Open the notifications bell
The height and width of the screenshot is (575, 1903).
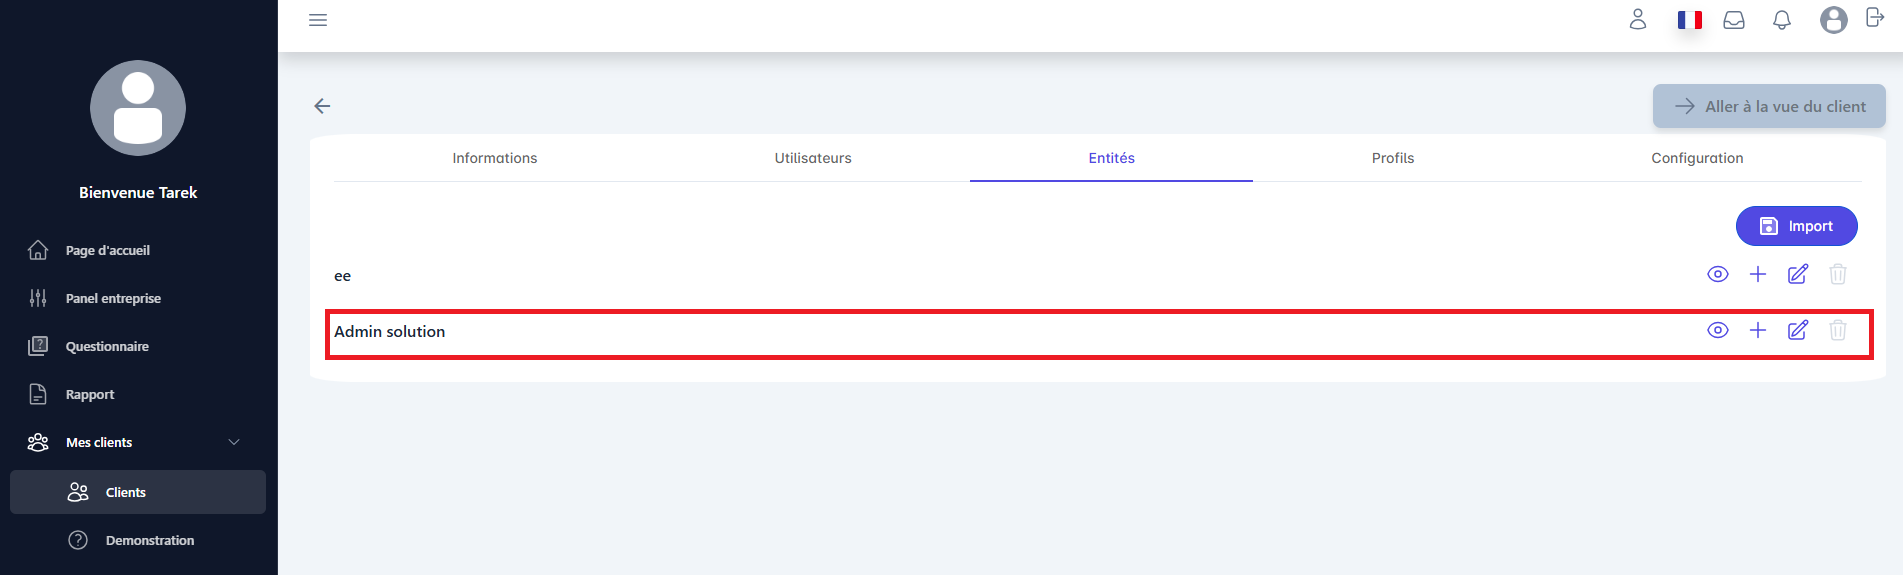(x=1781, y=20)
